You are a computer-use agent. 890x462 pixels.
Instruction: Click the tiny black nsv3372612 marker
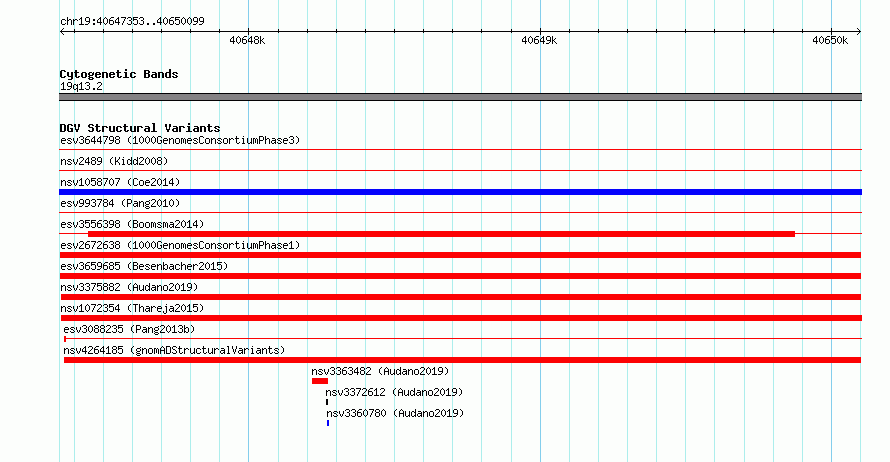(x=327, y=402)
